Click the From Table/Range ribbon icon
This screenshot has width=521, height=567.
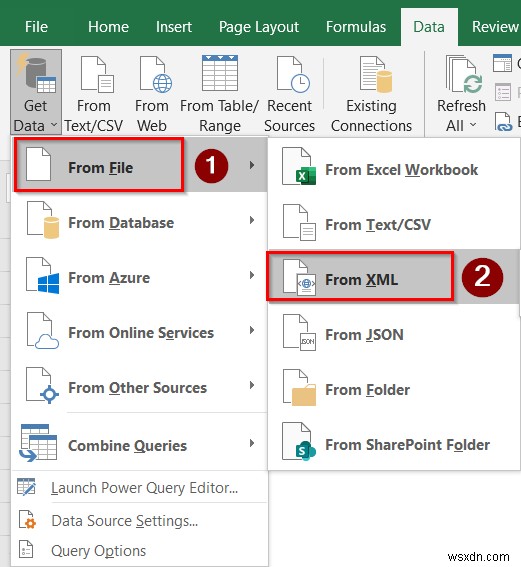(220, 73)
